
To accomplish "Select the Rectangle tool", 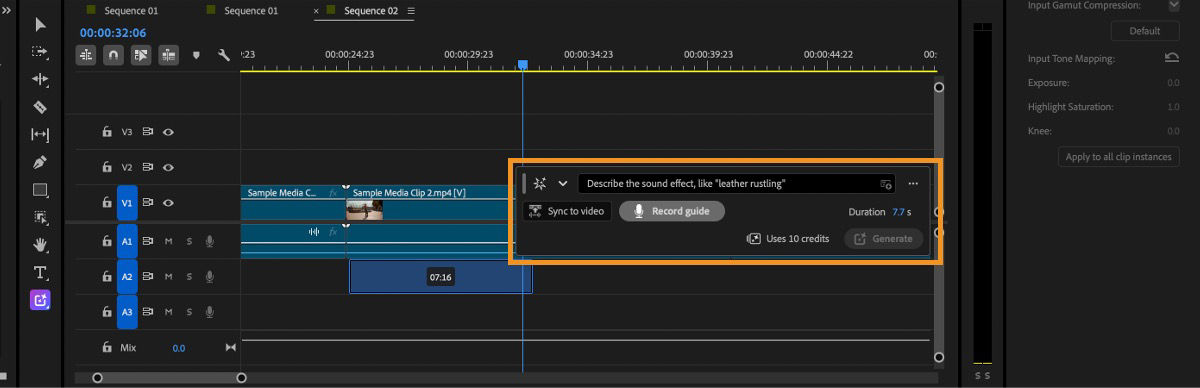I will pos(40,190).
